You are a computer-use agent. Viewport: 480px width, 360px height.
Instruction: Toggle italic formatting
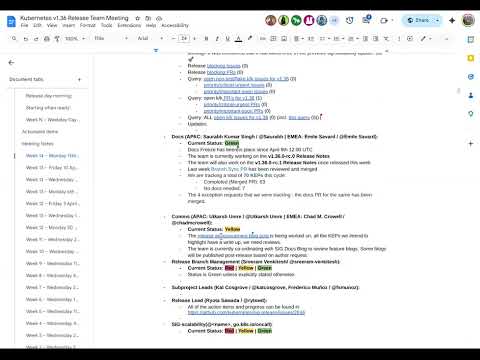coord(217,39)
